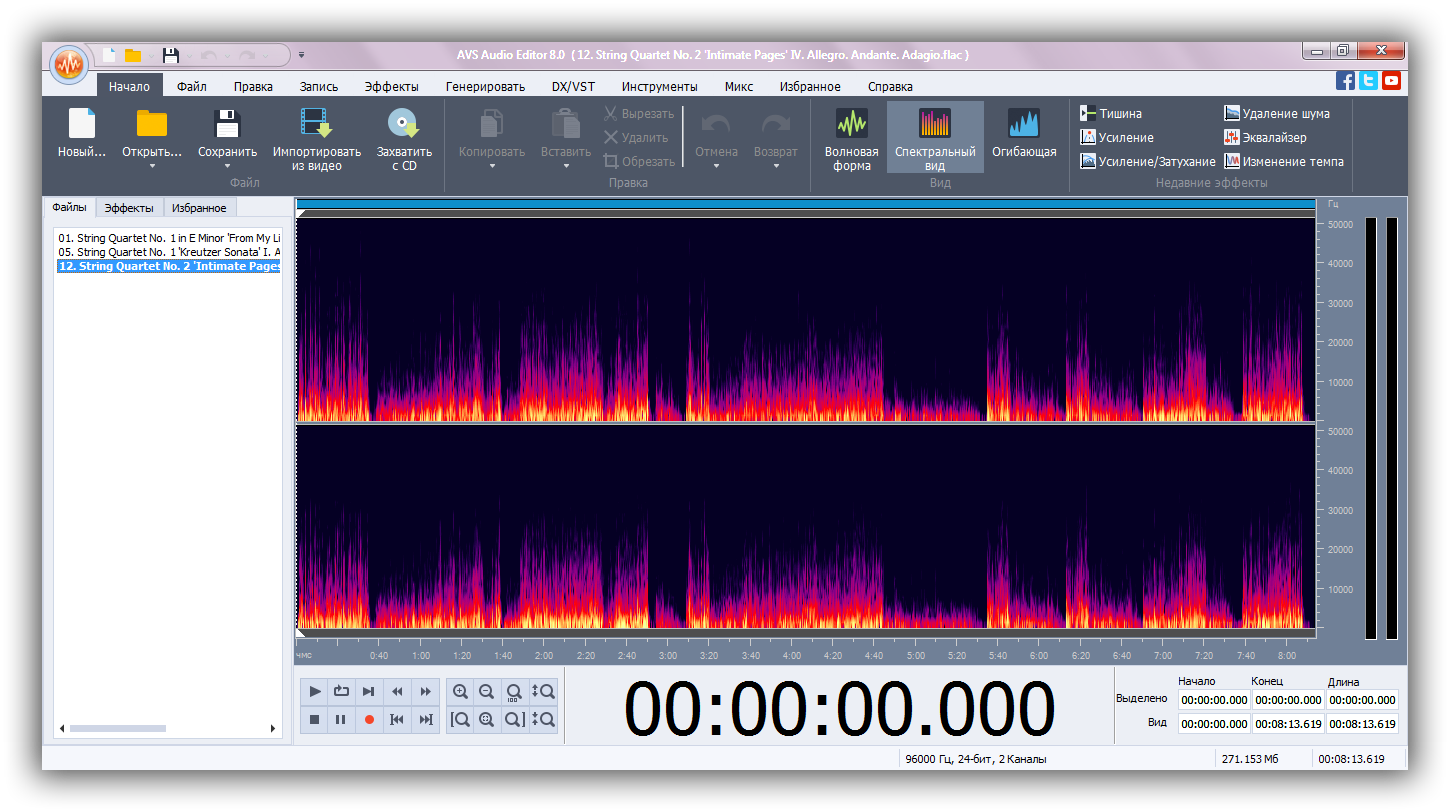Expand the Отмена dropdown arrow
Image resolution: width=1450 pixels, height=812 pixels.
(x=716, y=166)
